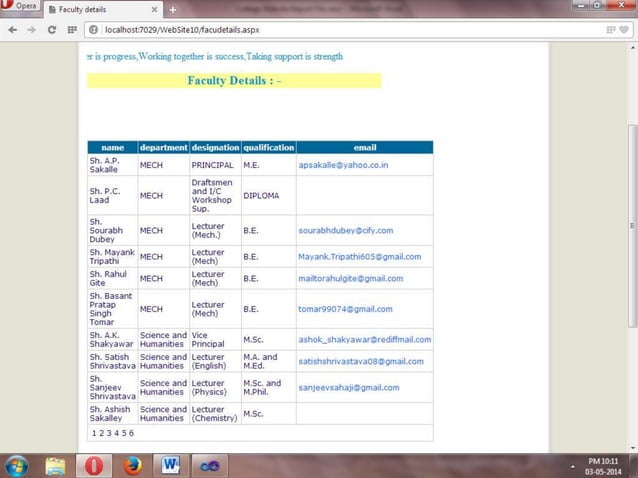Click tomar99074@gmail.com email link

345,309
